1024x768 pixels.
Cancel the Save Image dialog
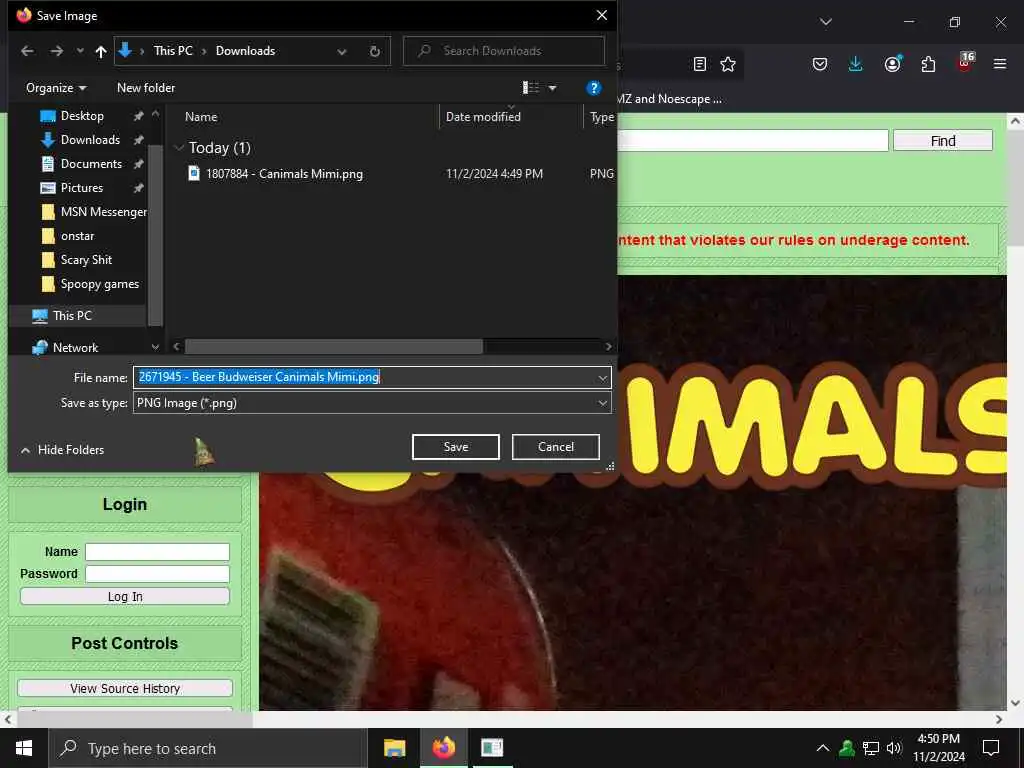tap(556, 447)
